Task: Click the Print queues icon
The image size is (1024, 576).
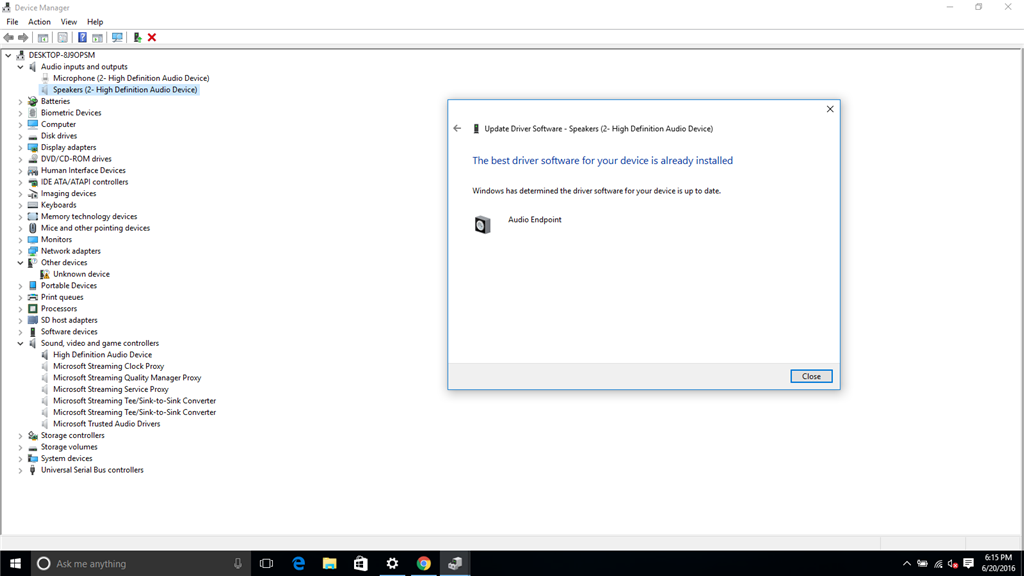Action: click(33, 297)
